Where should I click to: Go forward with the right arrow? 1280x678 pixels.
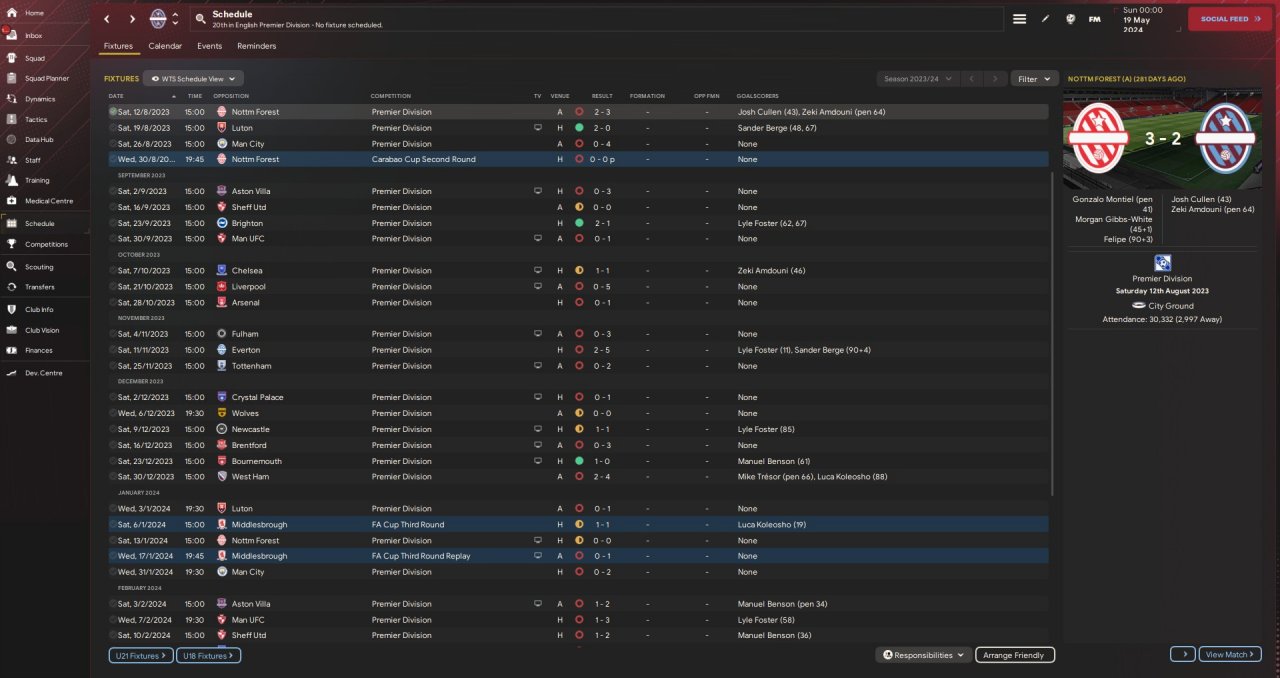[132, 19]
